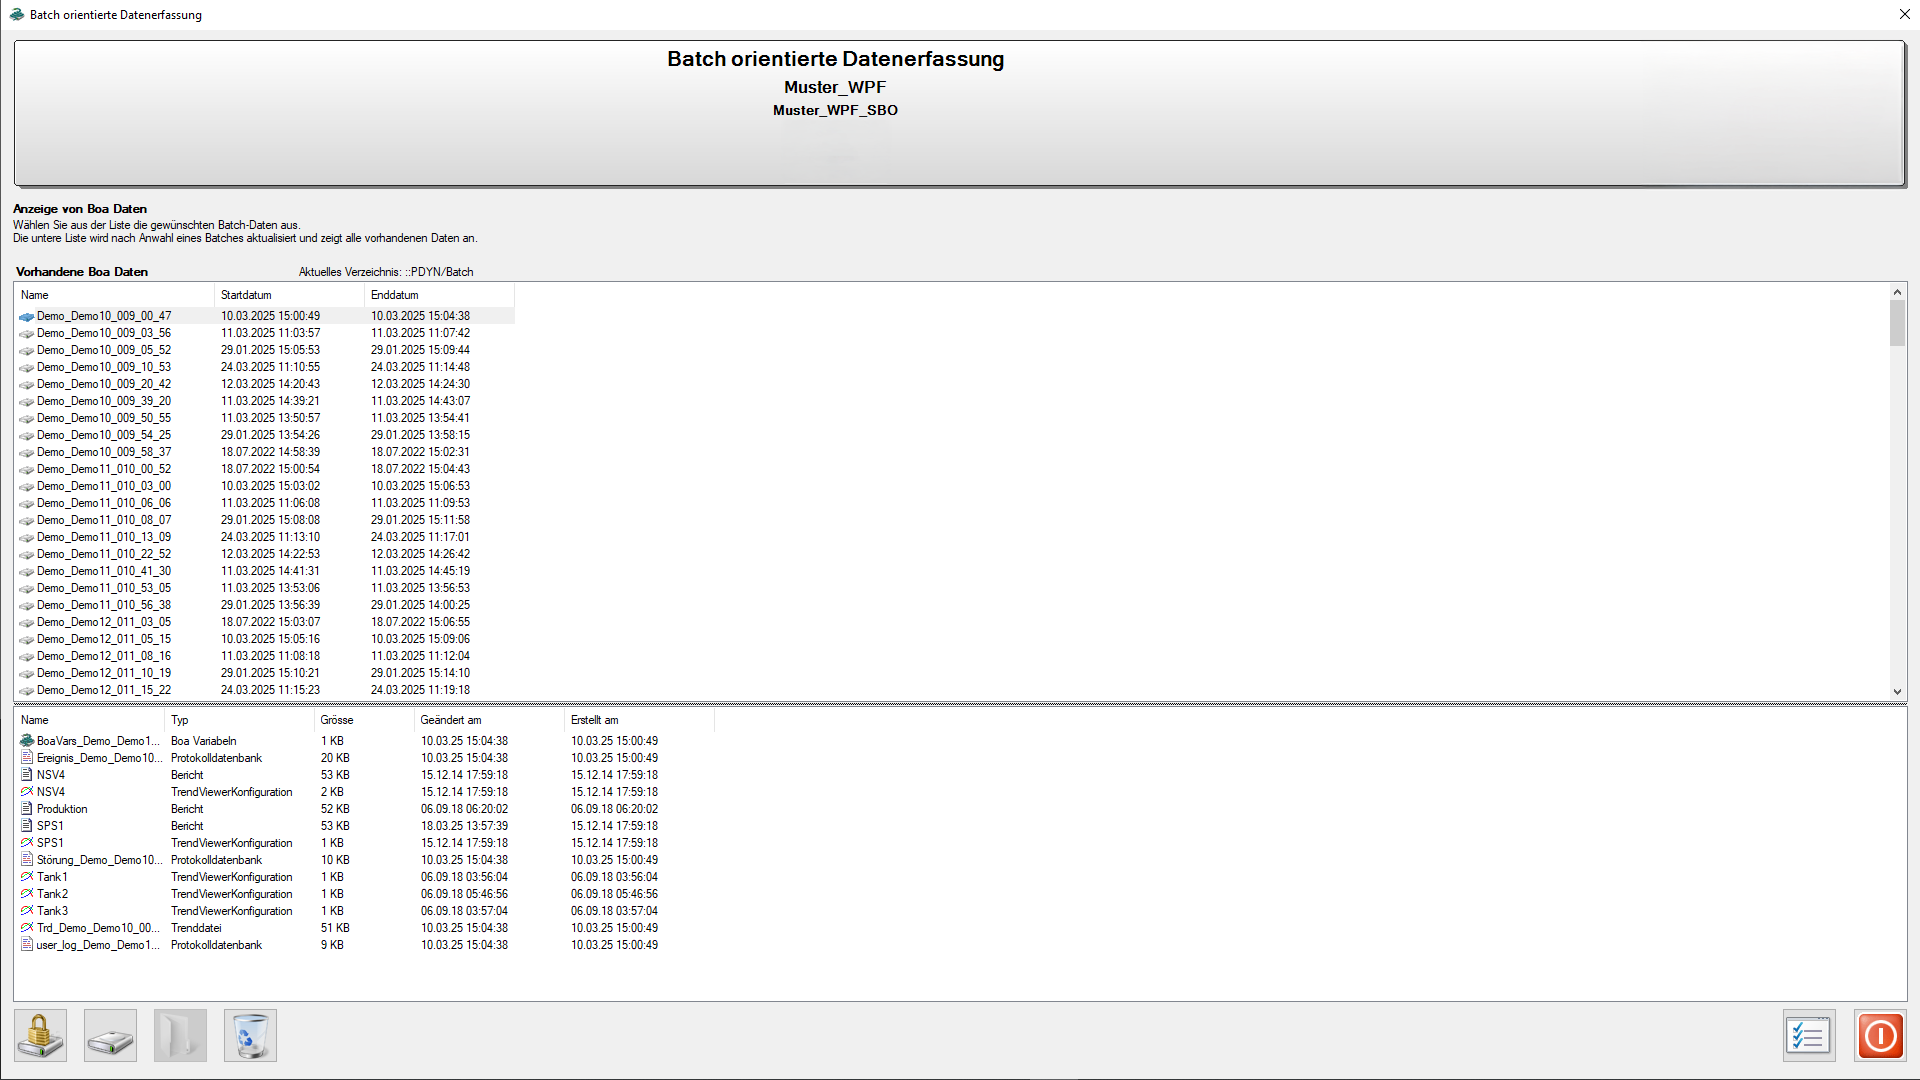1920x1080 pixels.
Task: Select batch Demo_Demo11_010_56_38
Action: click(265, 605)
